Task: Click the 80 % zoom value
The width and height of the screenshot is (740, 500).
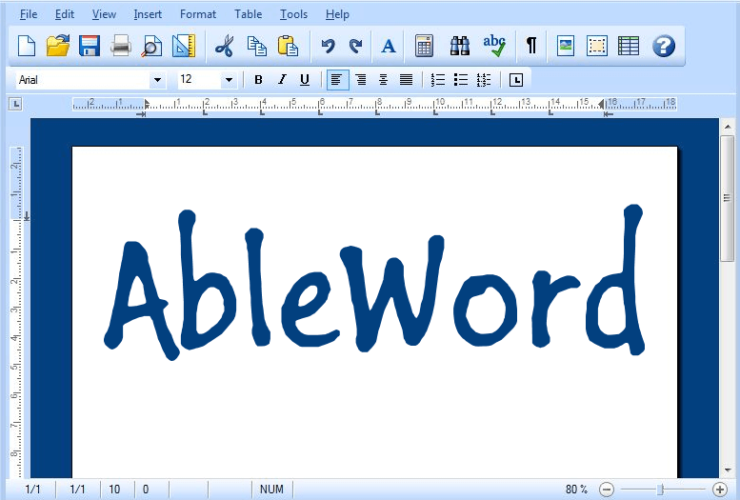Action: 576,489
